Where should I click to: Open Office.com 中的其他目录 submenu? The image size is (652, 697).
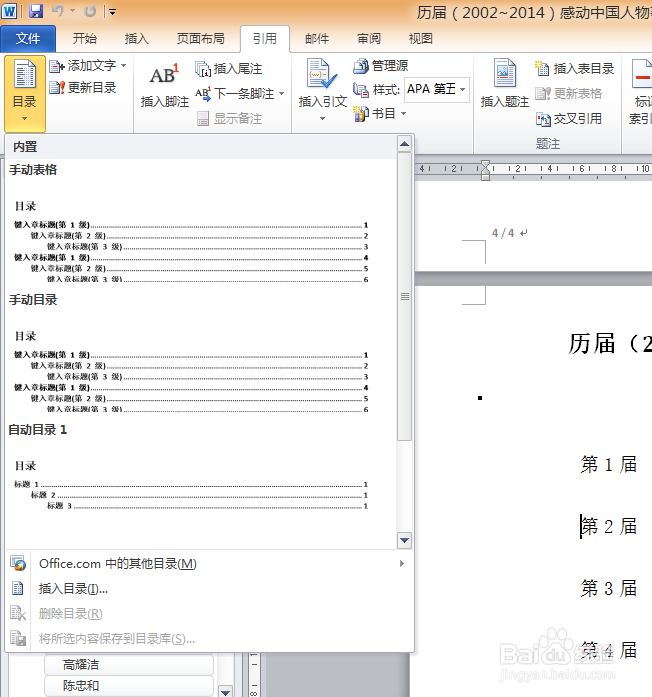coord(209,564)
